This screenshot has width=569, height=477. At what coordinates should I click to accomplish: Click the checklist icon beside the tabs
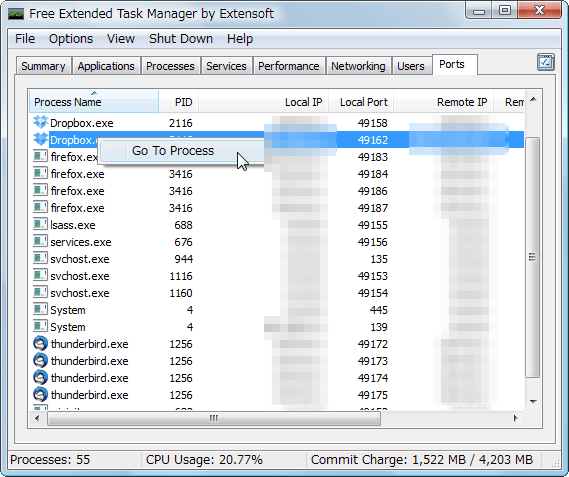546,62
